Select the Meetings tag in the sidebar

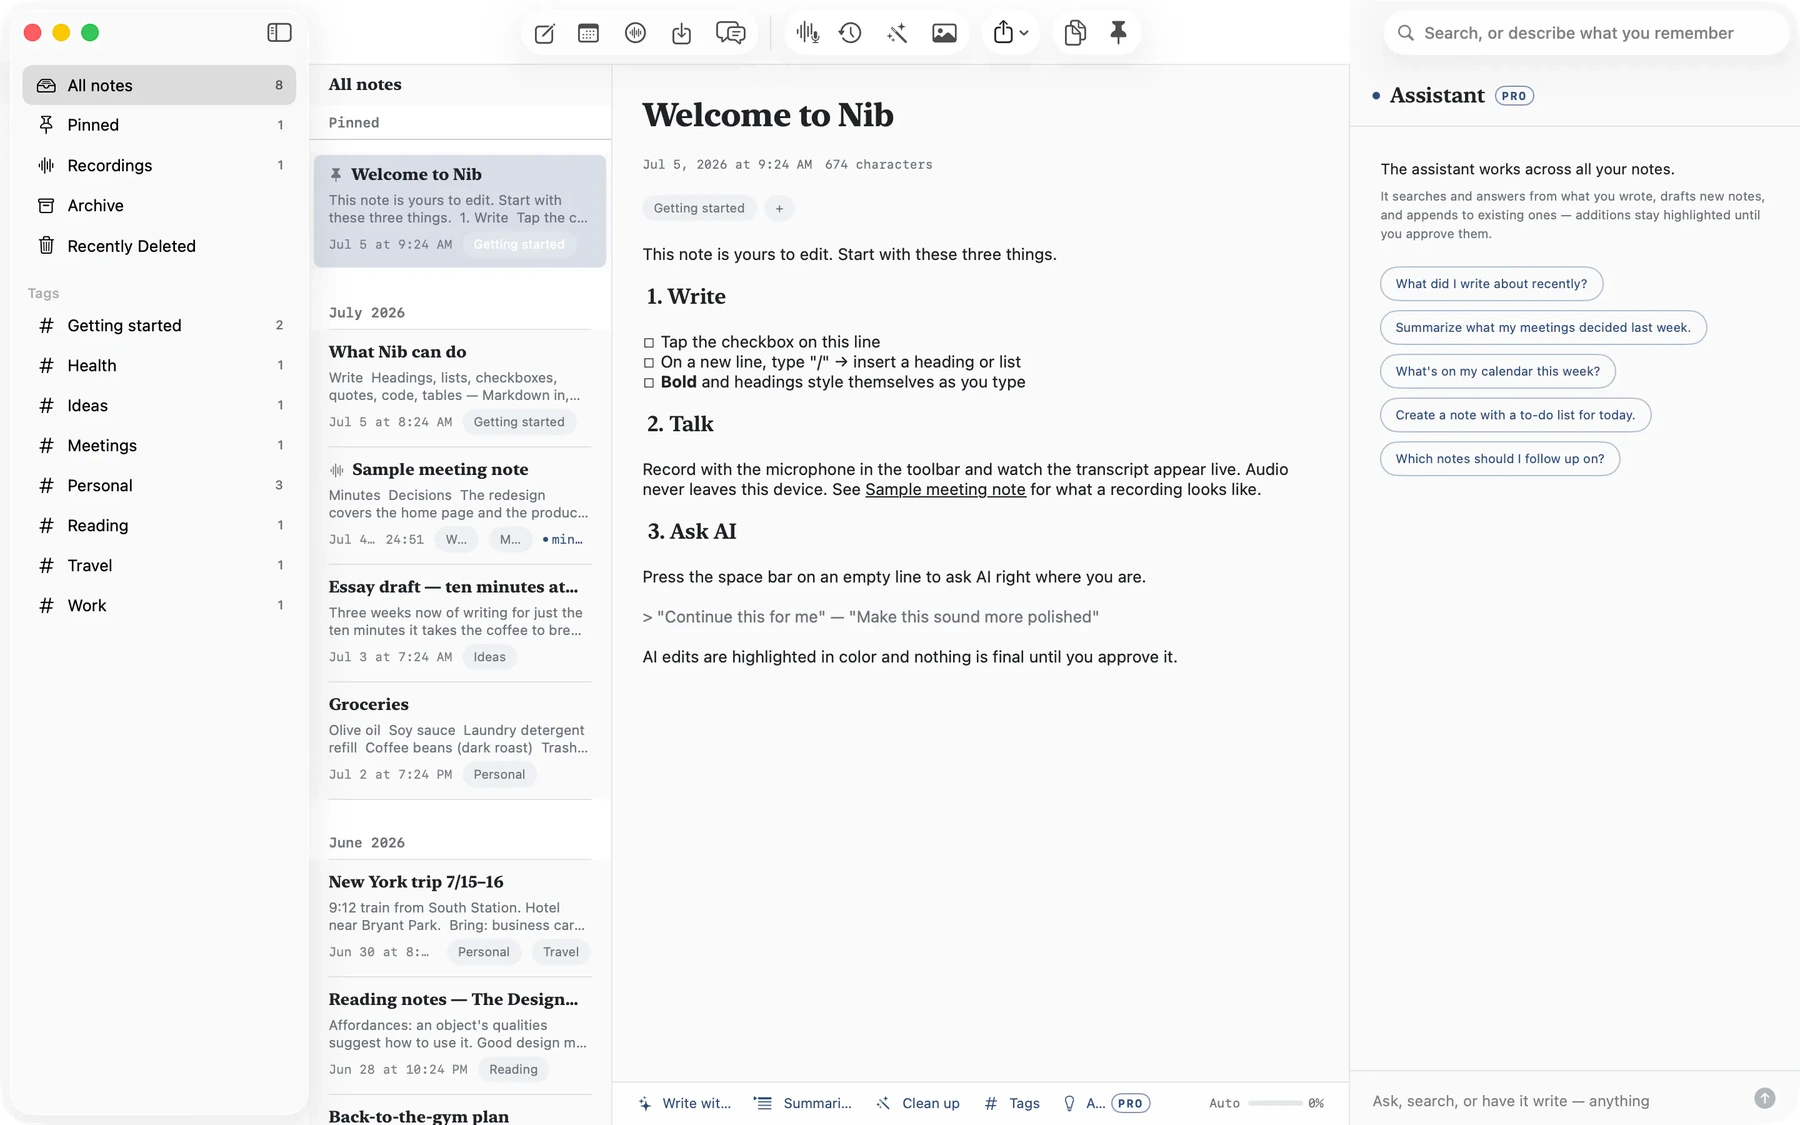pos(159,445)
